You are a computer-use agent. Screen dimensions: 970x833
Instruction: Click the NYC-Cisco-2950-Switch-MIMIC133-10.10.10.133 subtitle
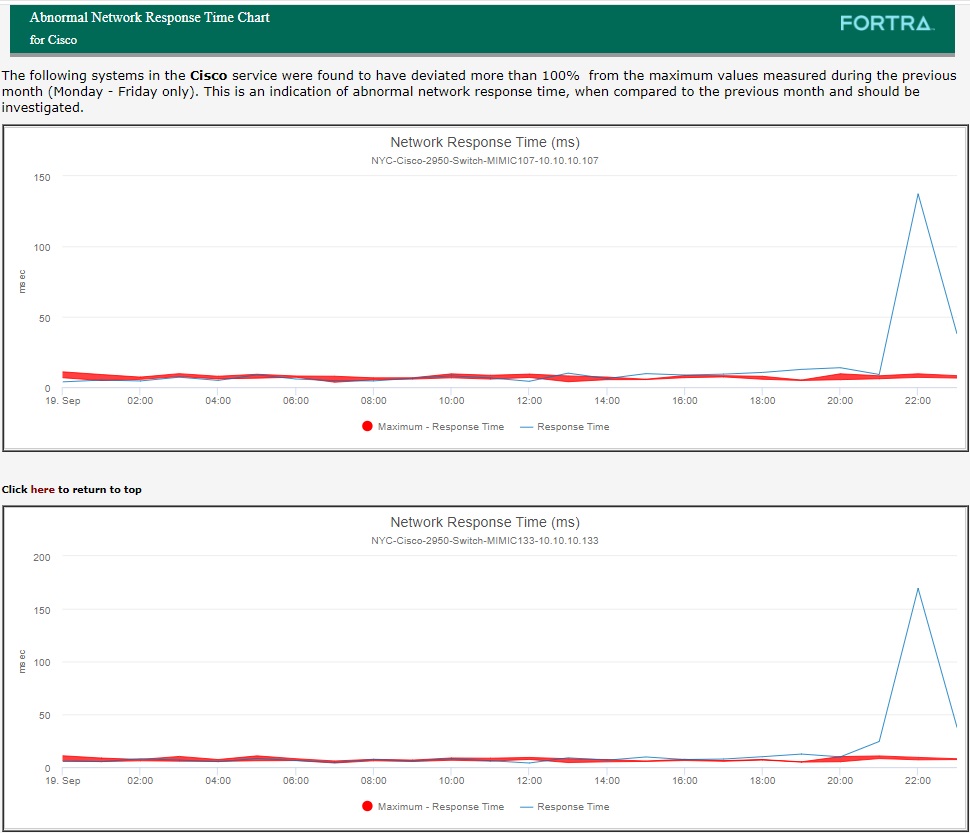pyautogui.click(x=485, y=540)
